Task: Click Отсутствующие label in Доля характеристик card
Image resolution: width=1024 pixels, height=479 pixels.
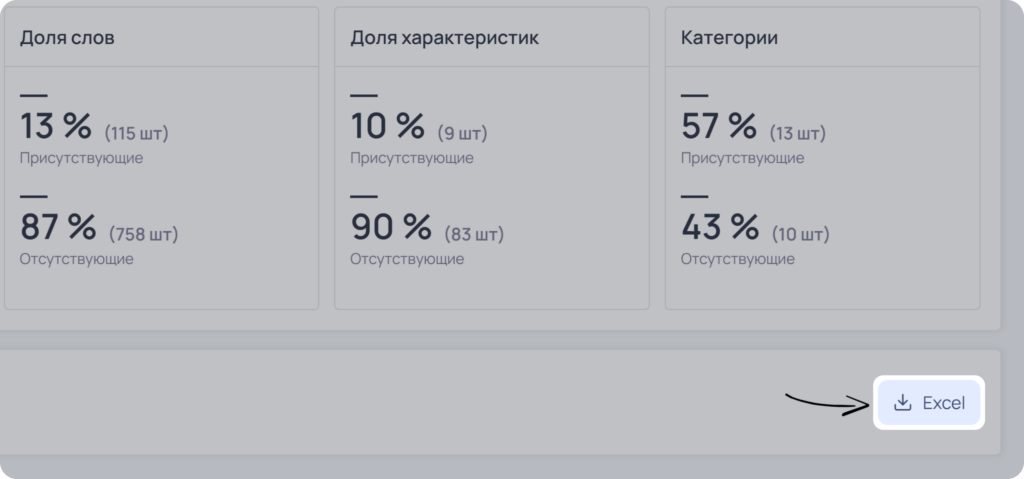Action: coord(407,259)
